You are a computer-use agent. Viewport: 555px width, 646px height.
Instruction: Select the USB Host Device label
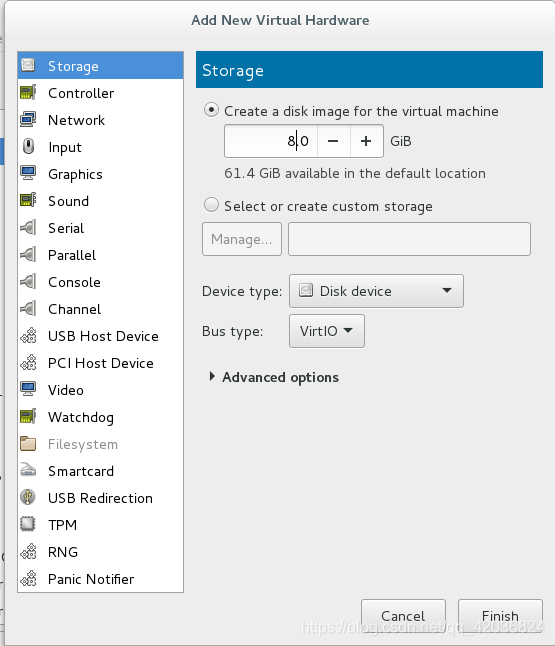[x=103, y=336]
